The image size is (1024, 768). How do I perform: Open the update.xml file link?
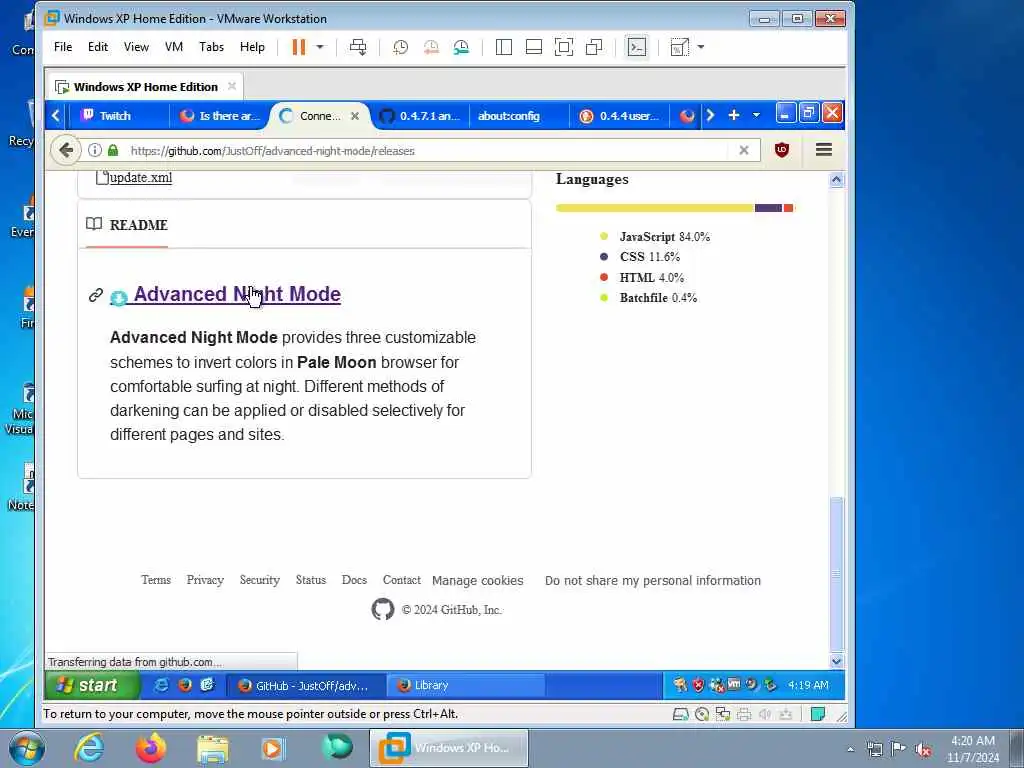click(x=140, y=178)
